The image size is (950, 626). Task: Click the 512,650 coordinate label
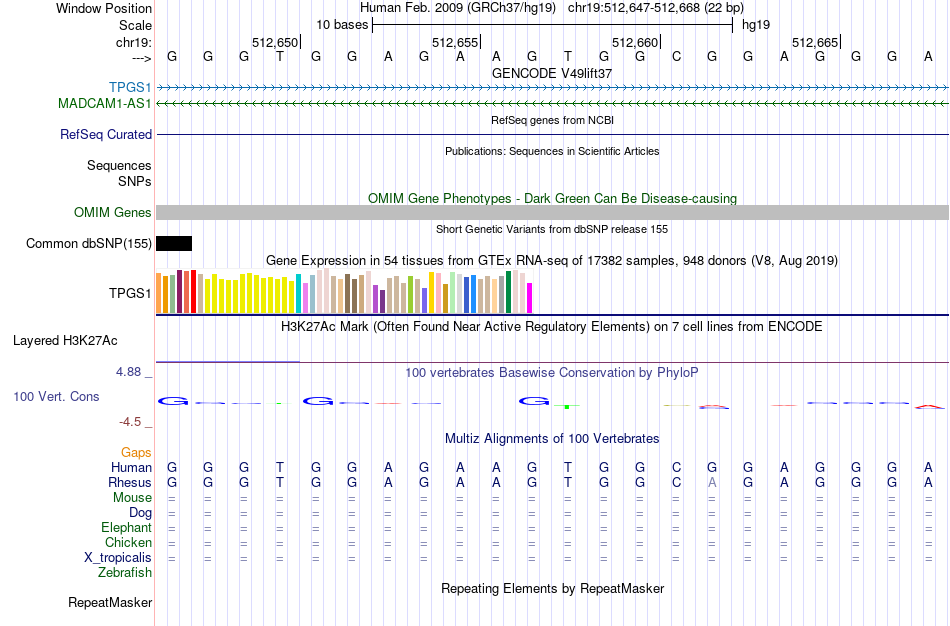point(275,42)
